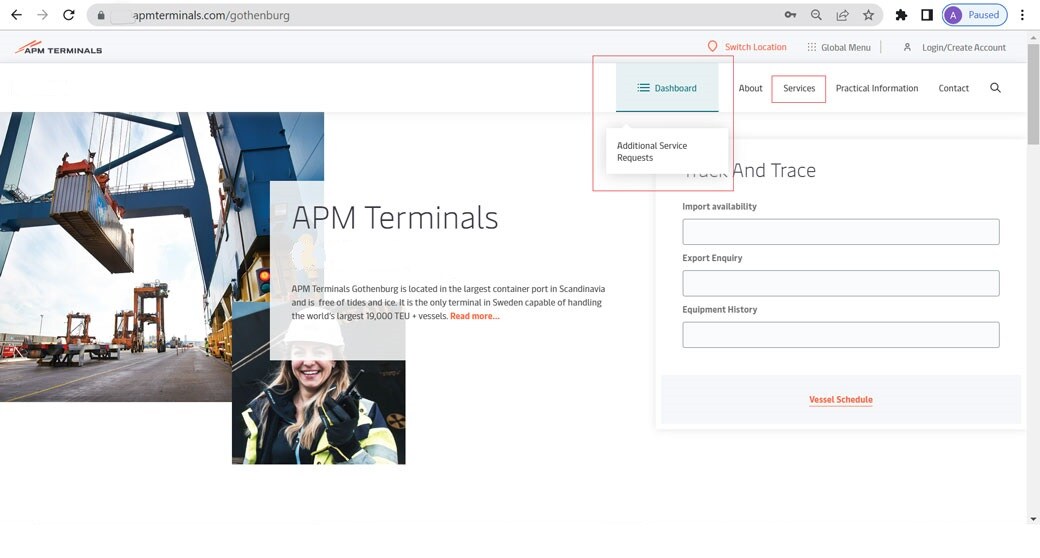This screenshot has height=558, width=1040.
Task: Open the Dashboard menu
Action: tap(667, 88)
